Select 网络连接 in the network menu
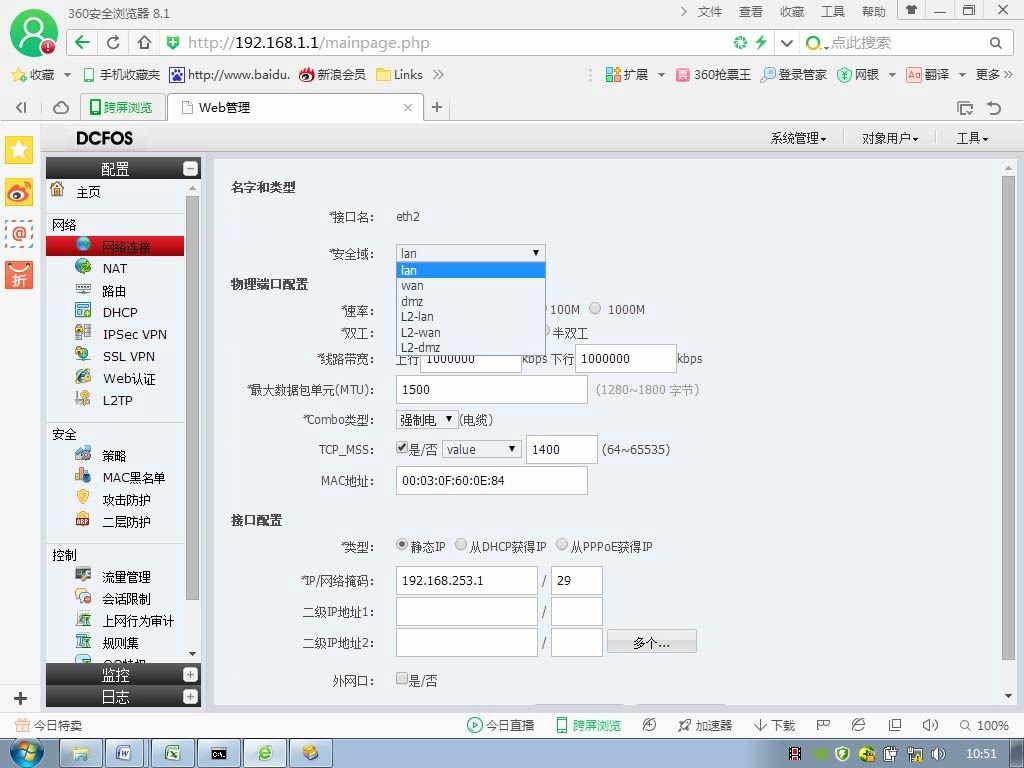1024x768 pixels. tap(115, 246)
